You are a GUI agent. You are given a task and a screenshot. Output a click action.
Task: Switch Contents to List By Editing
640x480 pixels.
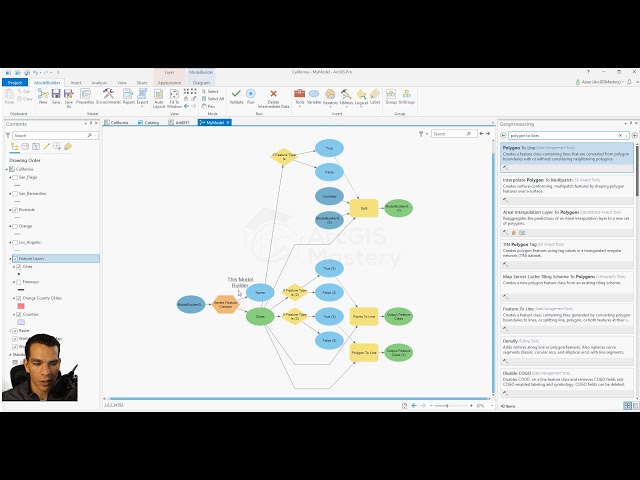coord(47,147)
